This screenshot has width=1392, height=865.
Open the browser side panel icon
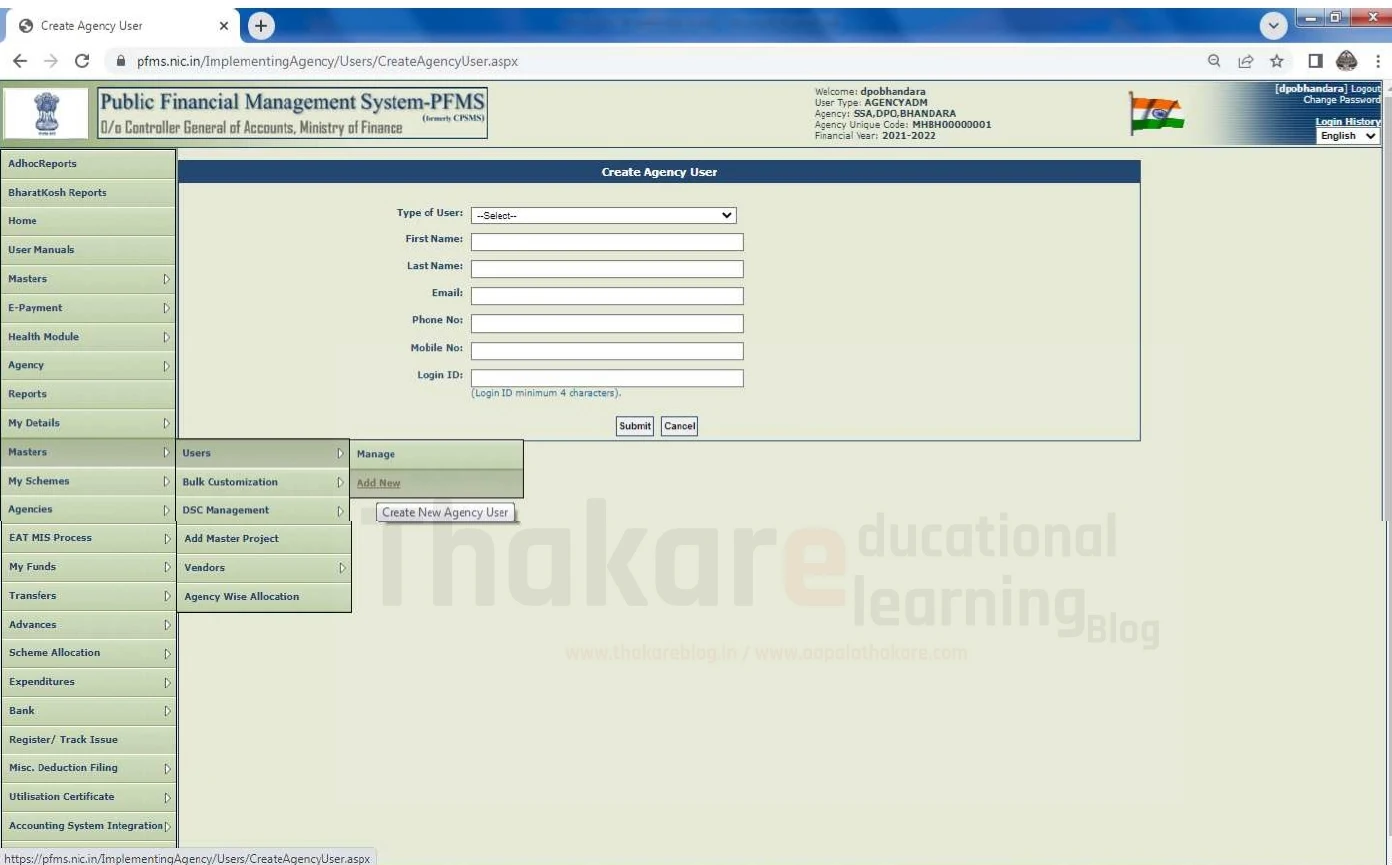coord(1315,61)
